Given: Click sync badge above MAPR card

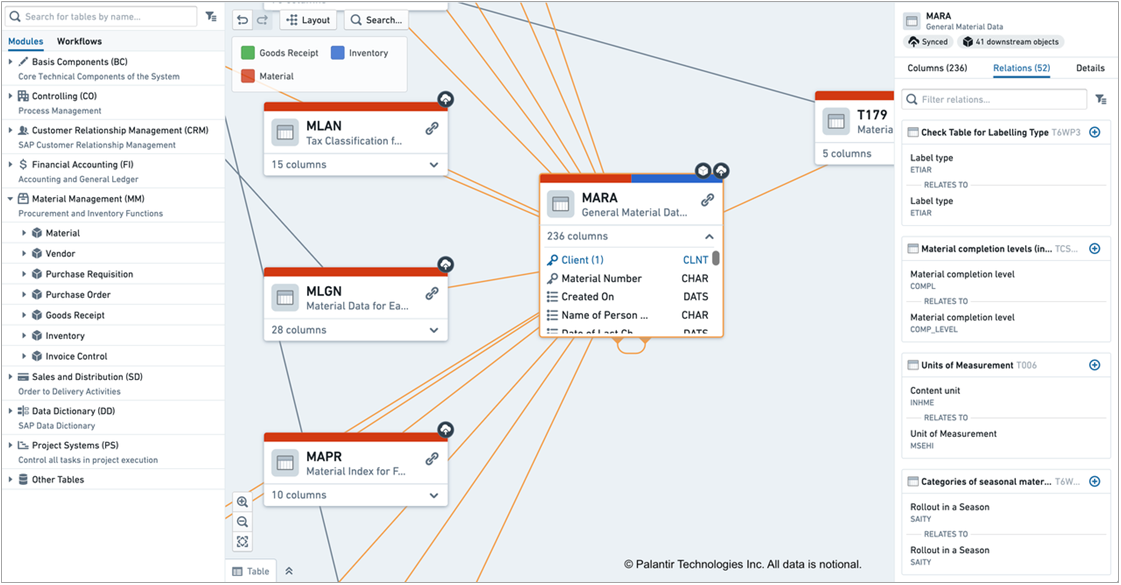Looking at the screenshot, I should coord(445,430).
